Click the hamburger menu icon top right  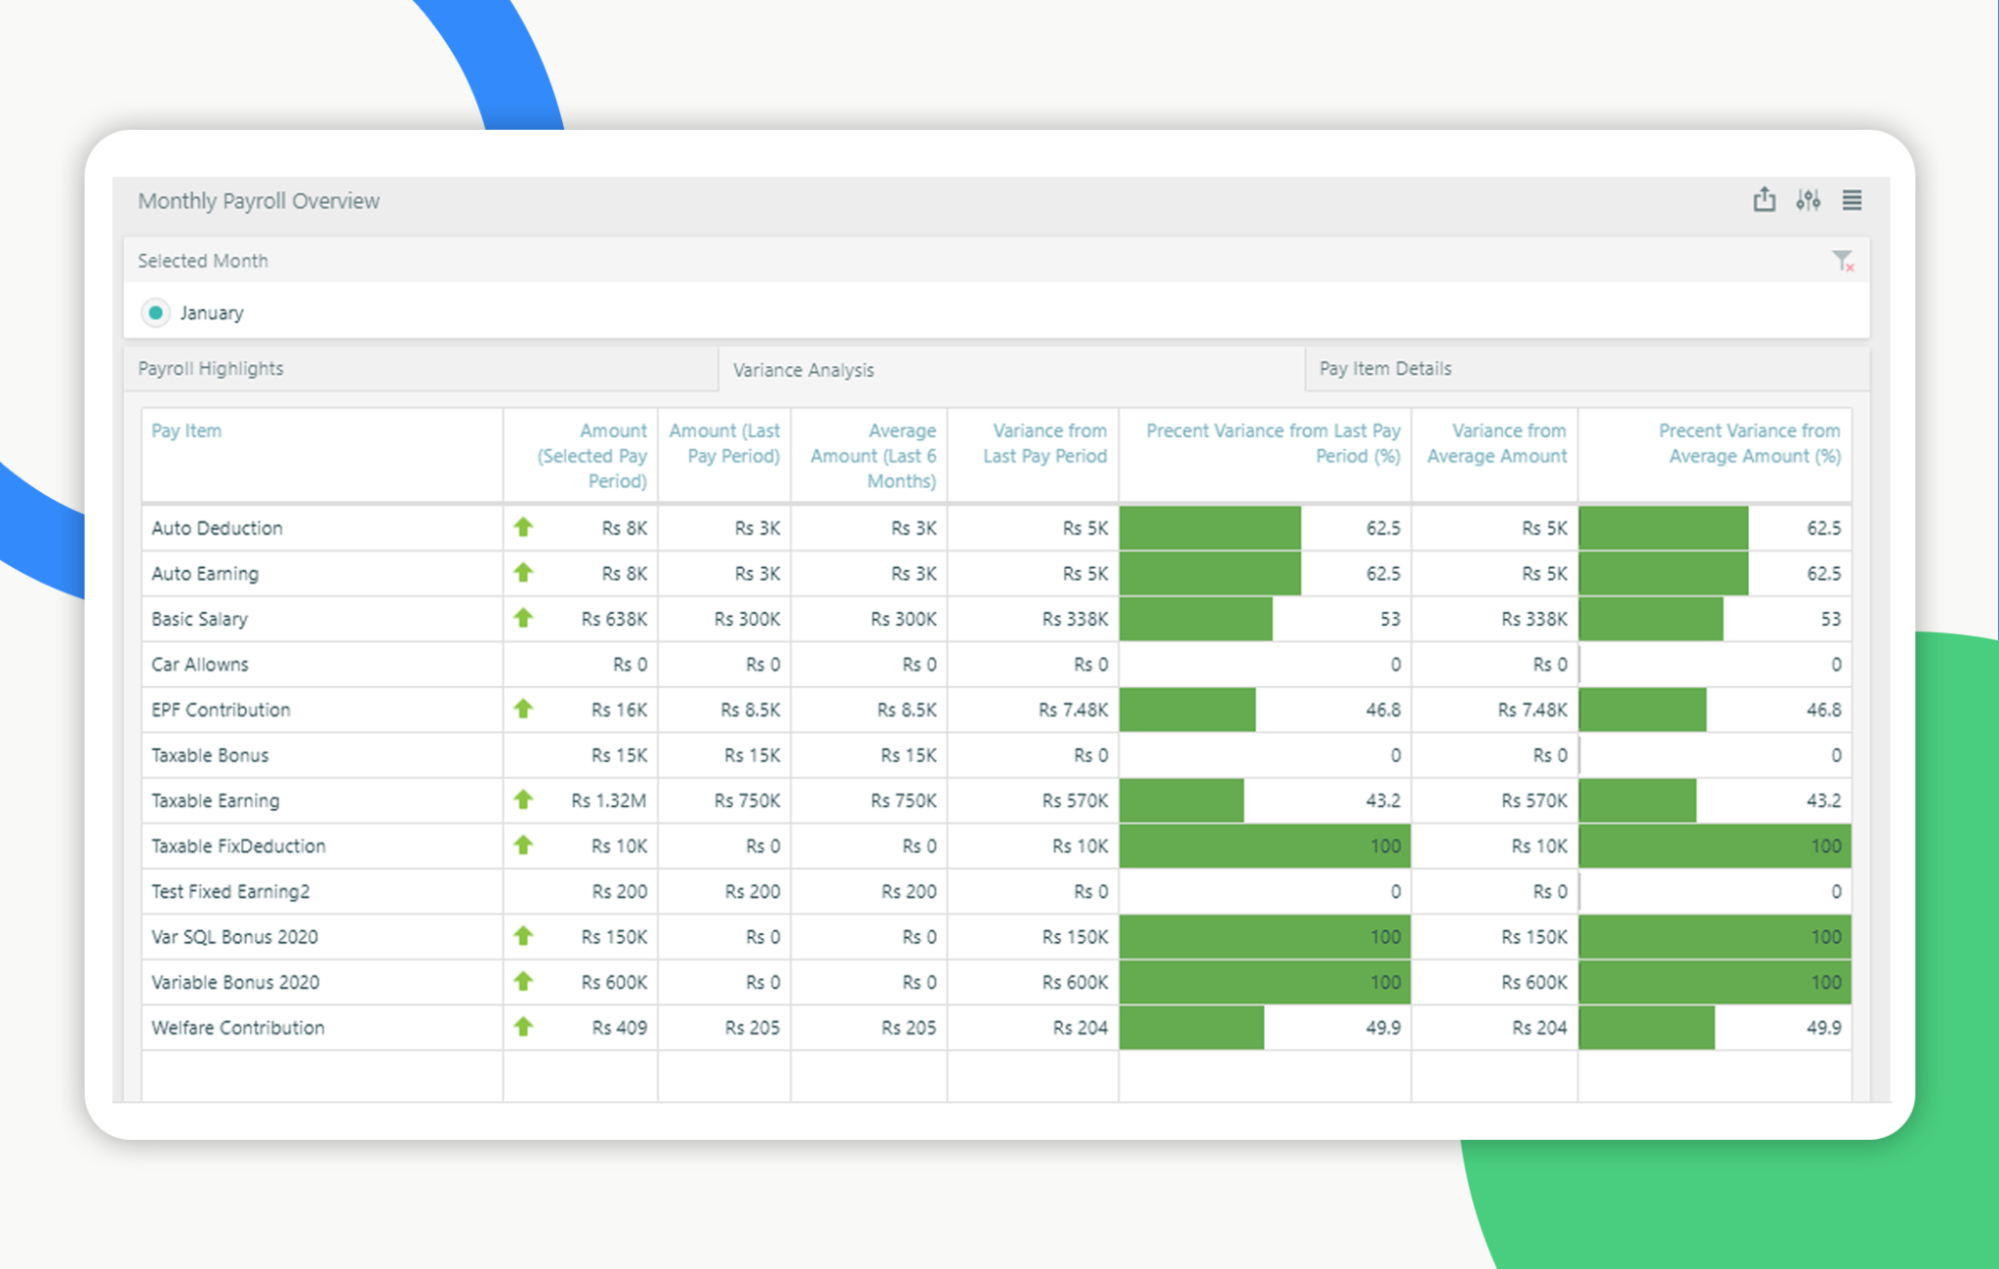tap(1852, 200)
